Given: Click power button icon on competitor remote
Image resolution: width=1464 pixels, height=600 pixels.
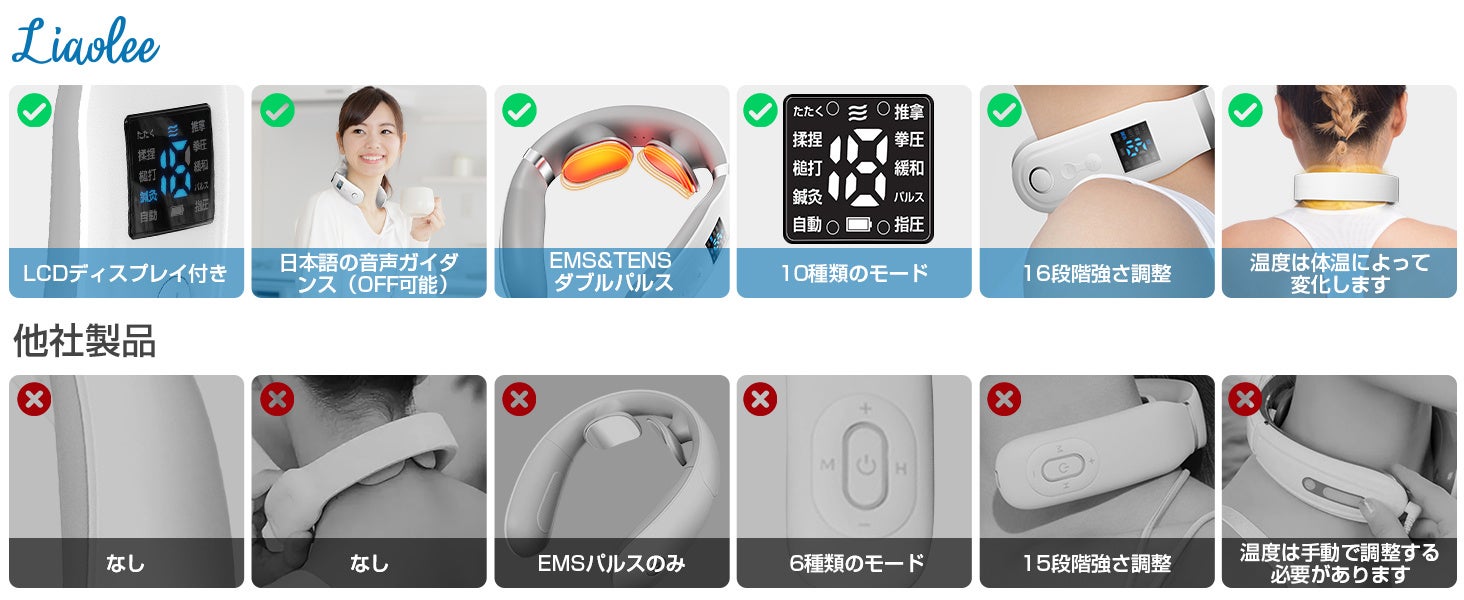Looking at the screenshot, I should point(866,465).
